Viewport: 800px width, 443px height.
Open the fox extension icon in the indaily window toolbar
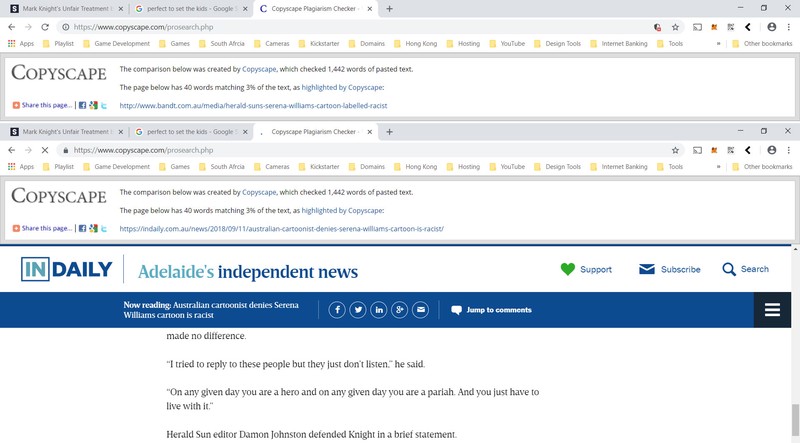point(714,150)
